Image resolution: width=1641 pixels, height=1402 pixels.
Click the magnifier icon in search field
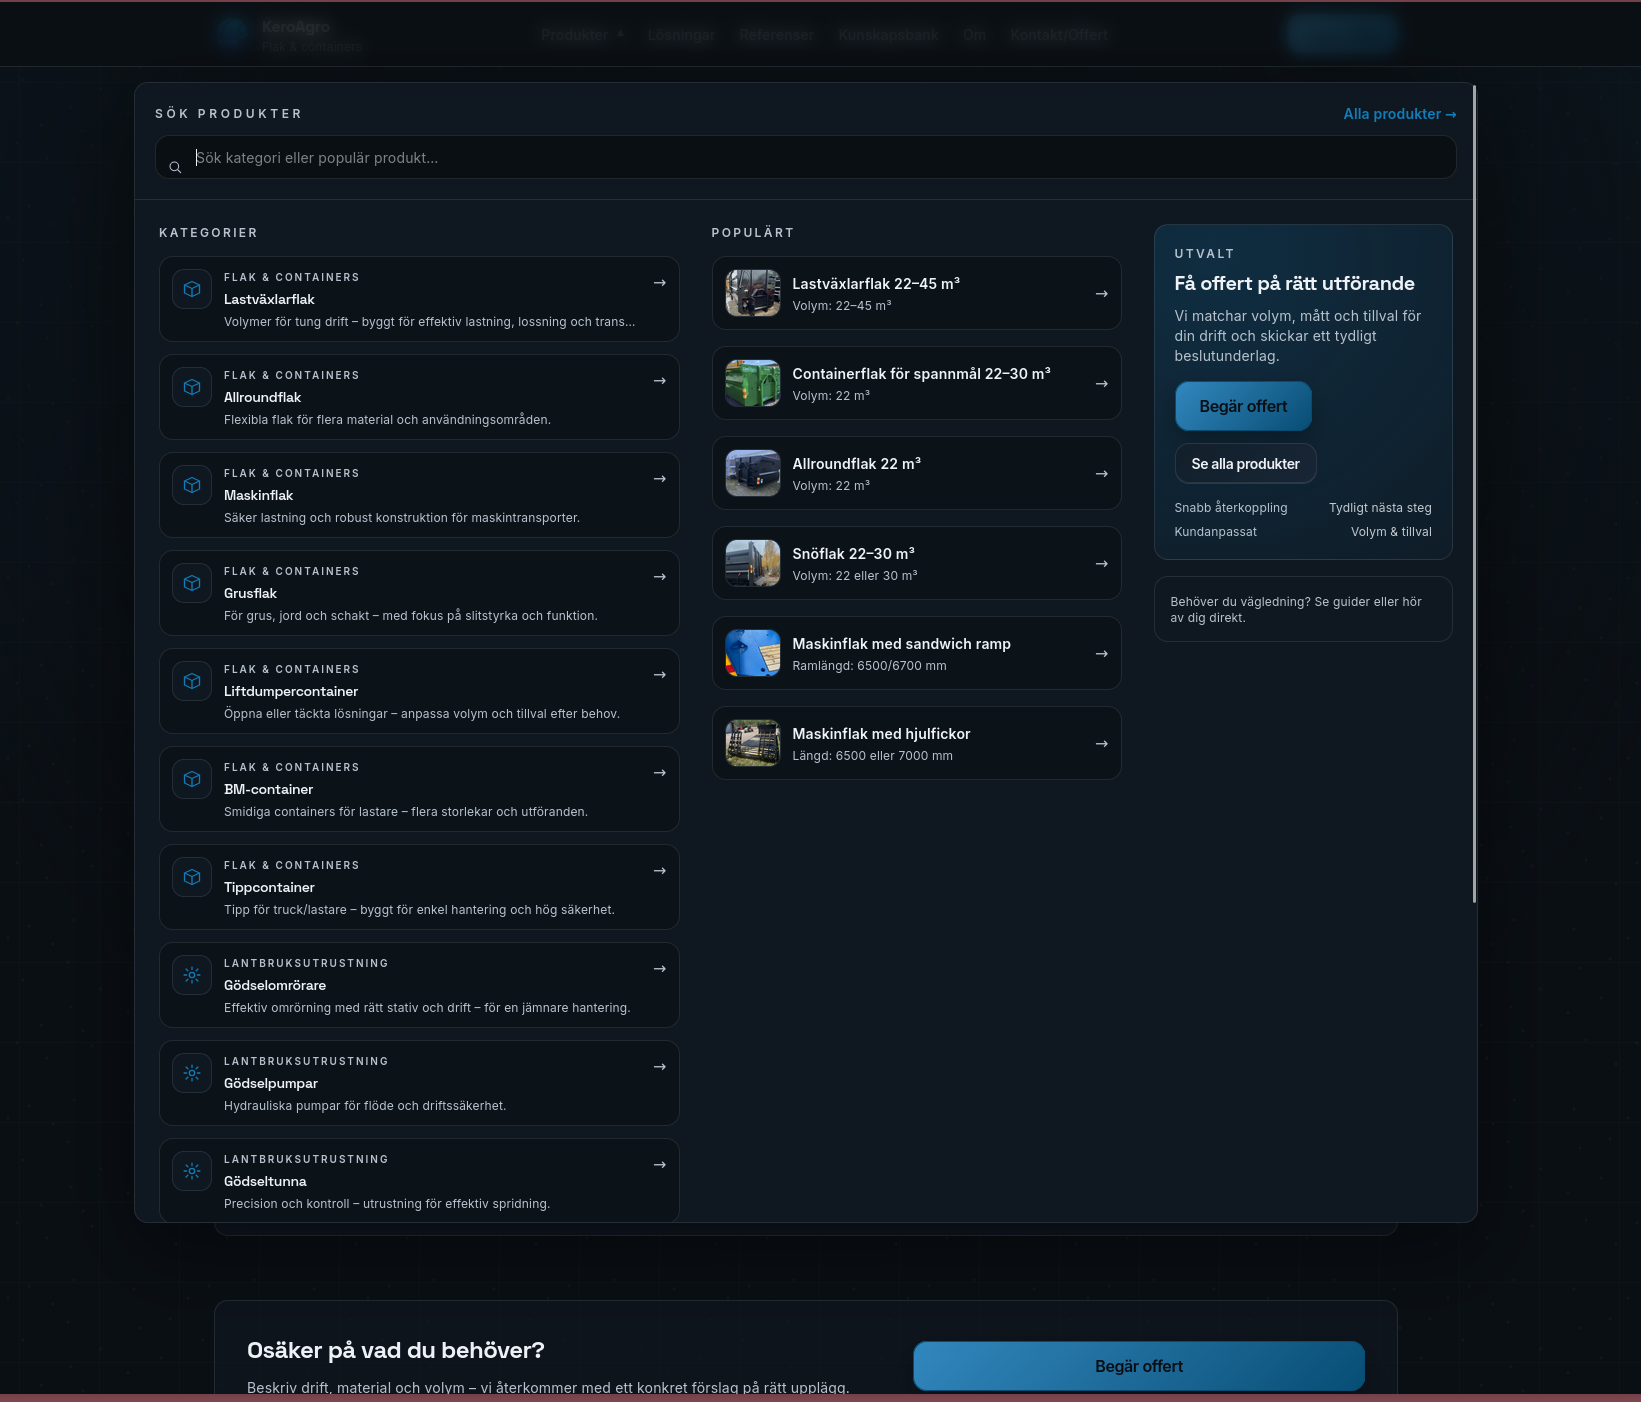pos(175,167)
